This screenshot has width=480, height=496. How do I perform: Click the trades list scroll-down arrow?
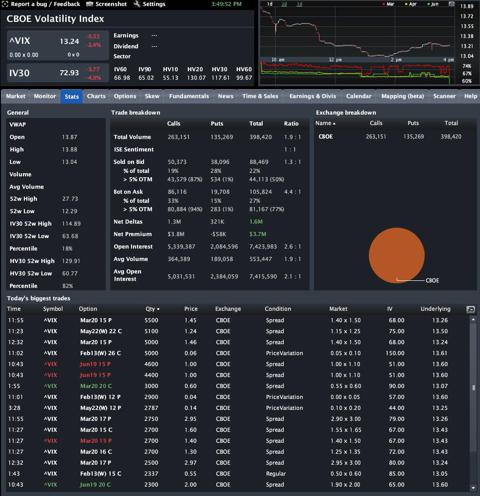pos(473,488)
